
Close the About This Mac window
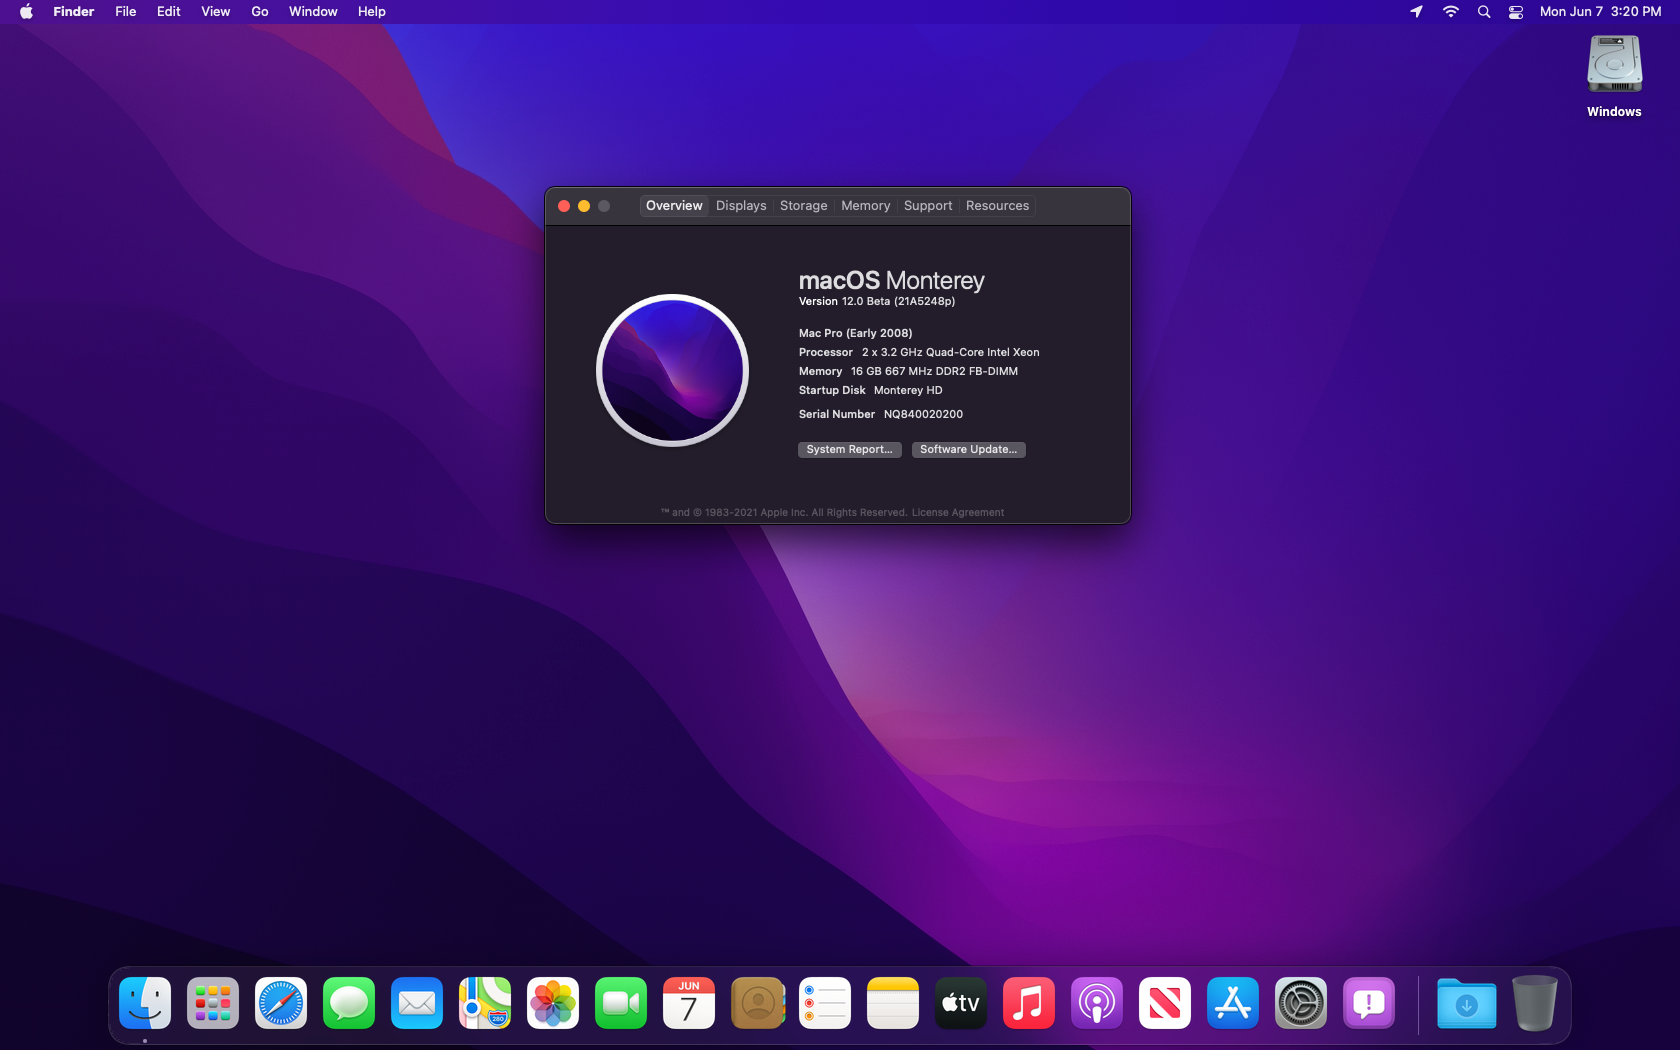564,206
